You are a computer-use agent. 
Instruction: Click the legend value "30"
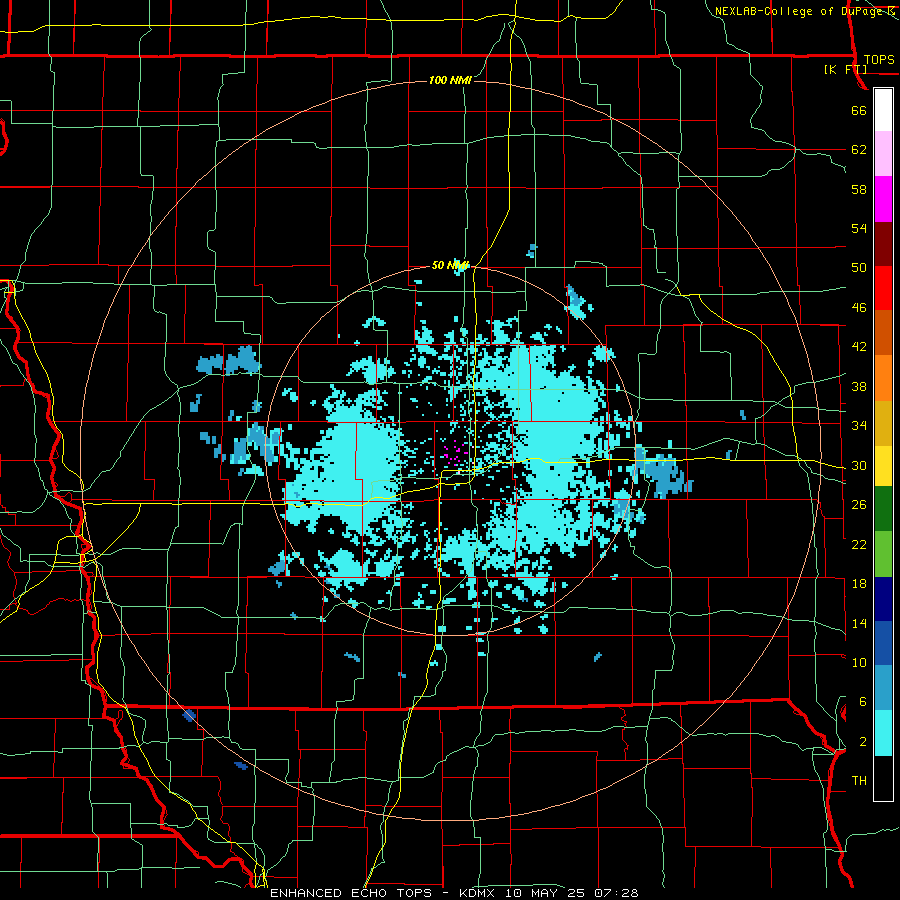click(x=859, y=465)
